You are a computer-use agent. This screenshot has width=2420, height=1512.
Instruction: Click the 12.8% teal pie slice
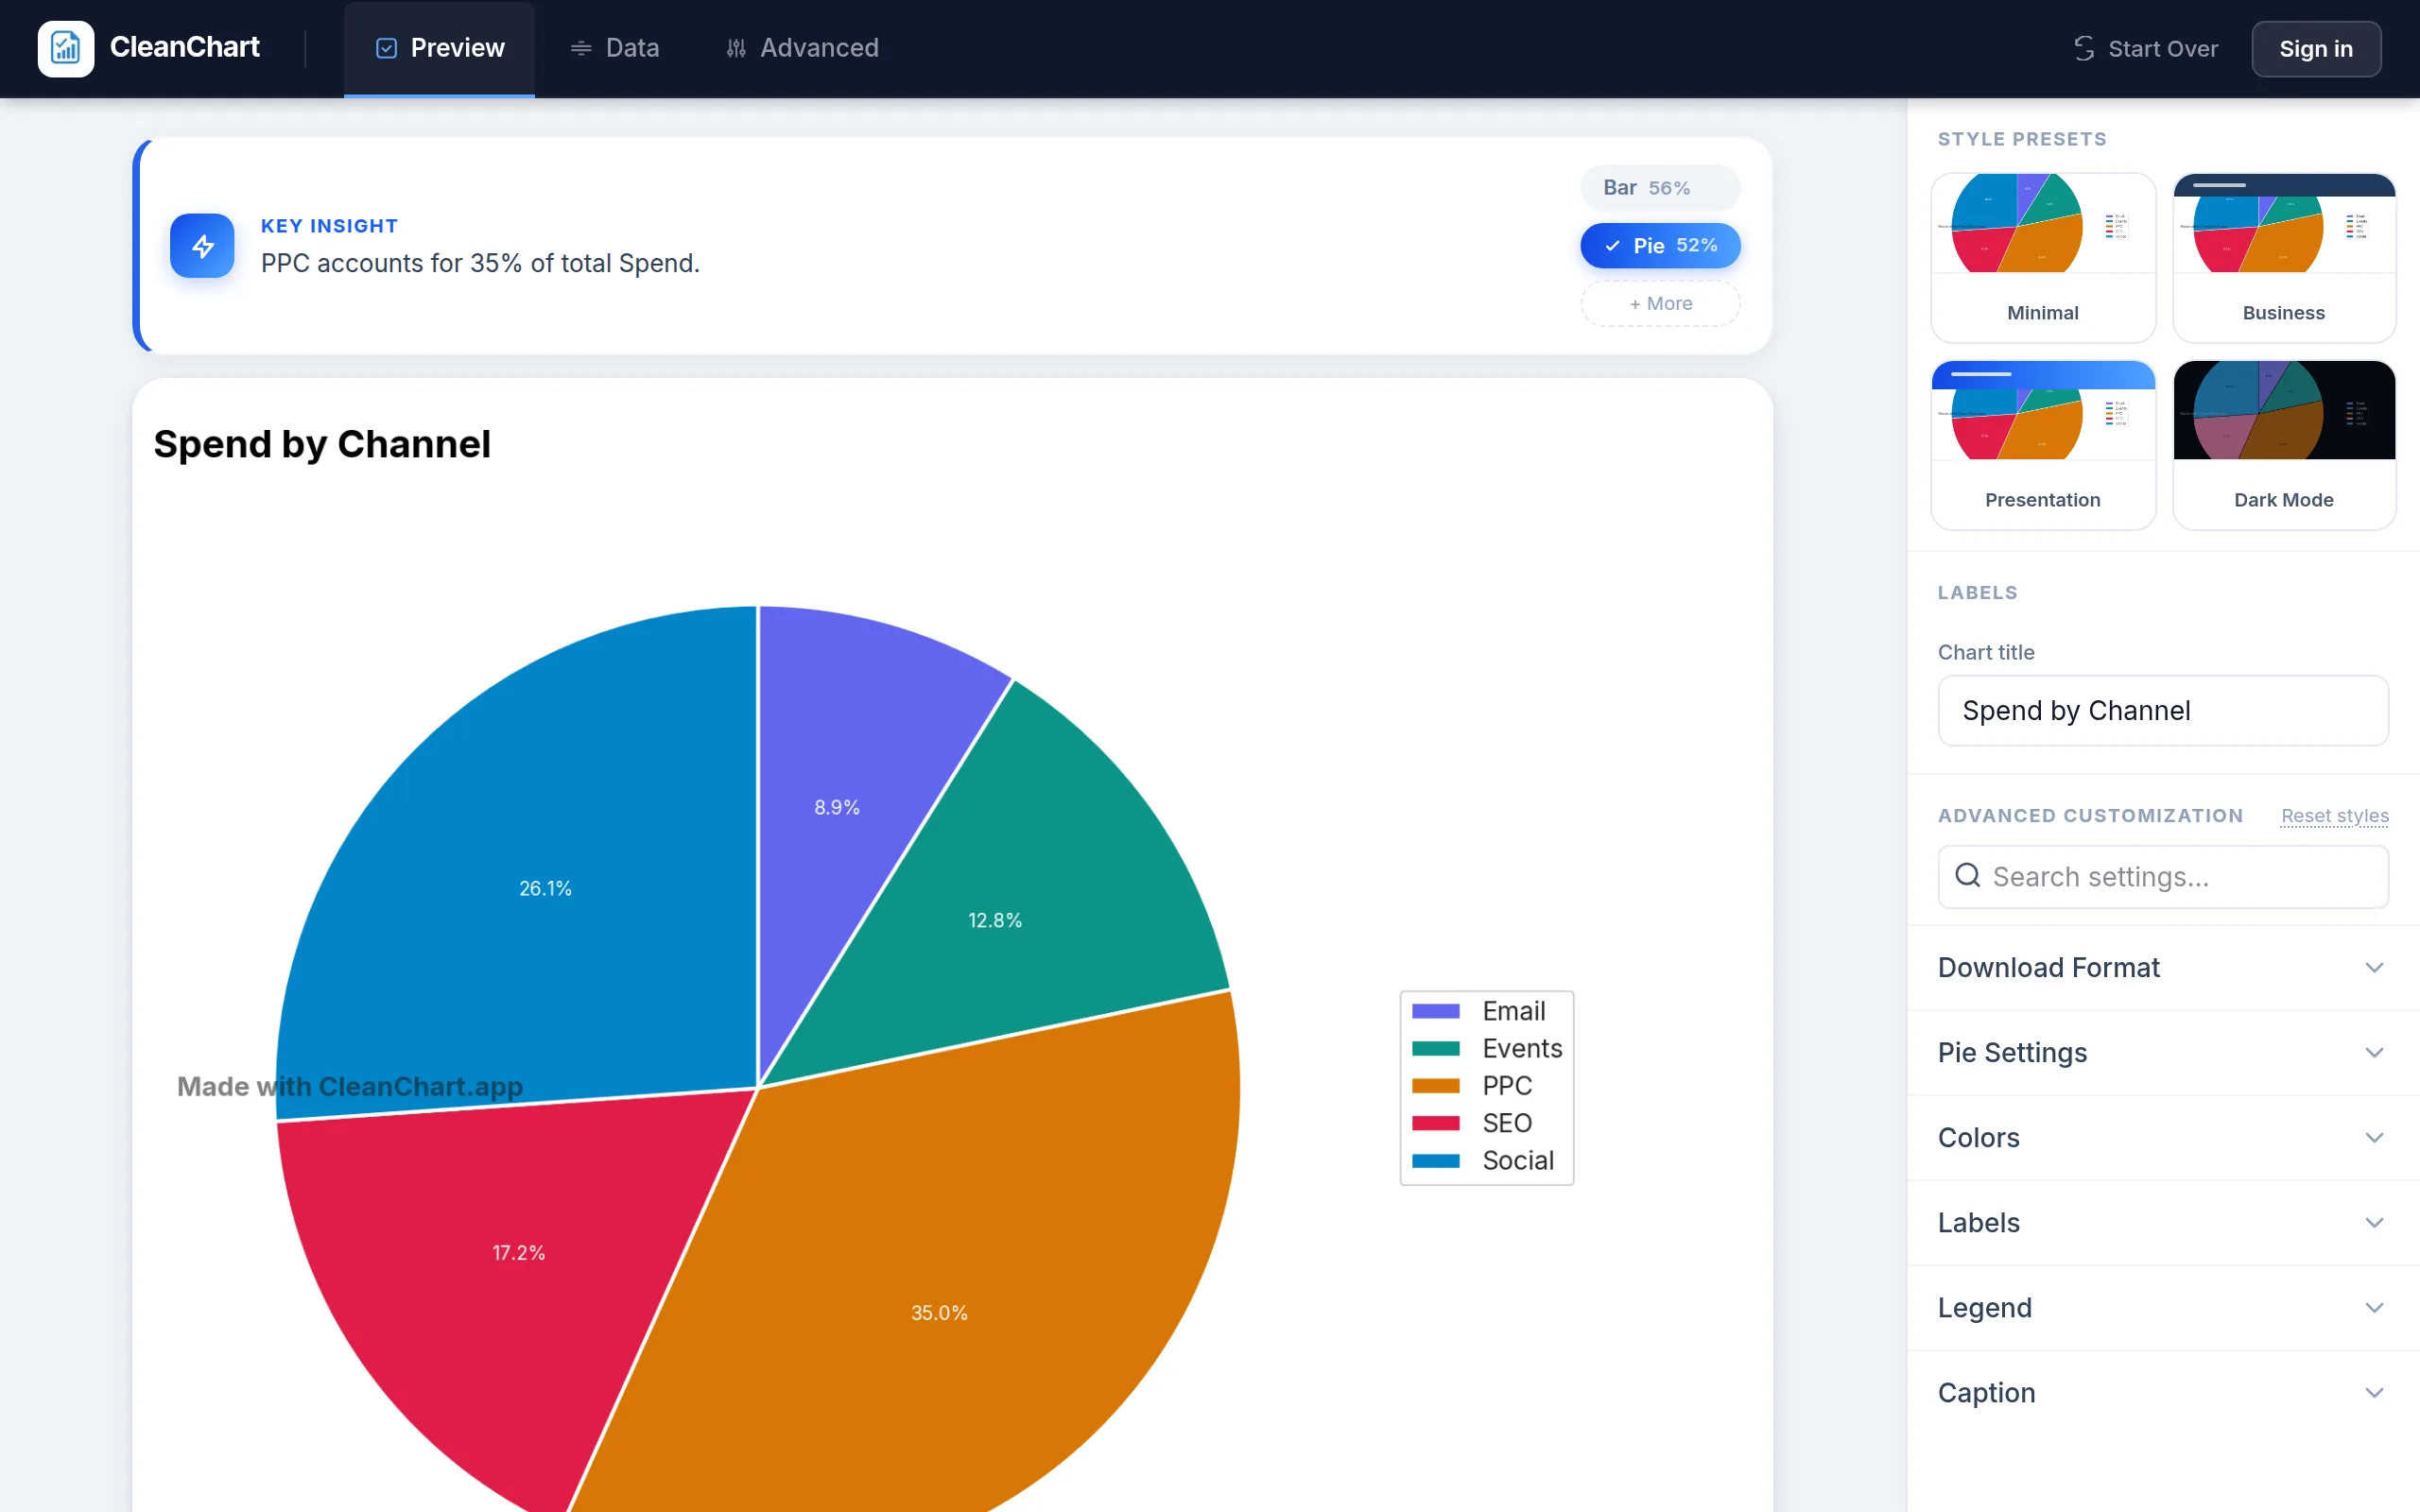coord(995,920)
